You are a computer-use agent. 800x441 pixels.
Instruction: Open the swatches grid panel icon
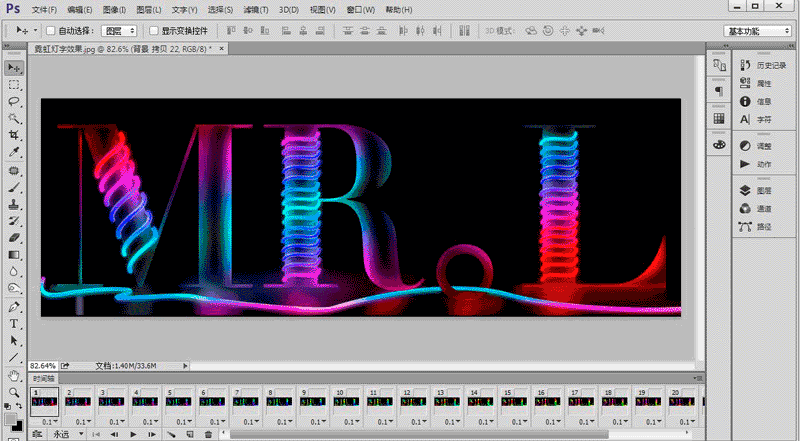[x=719, y=118]
